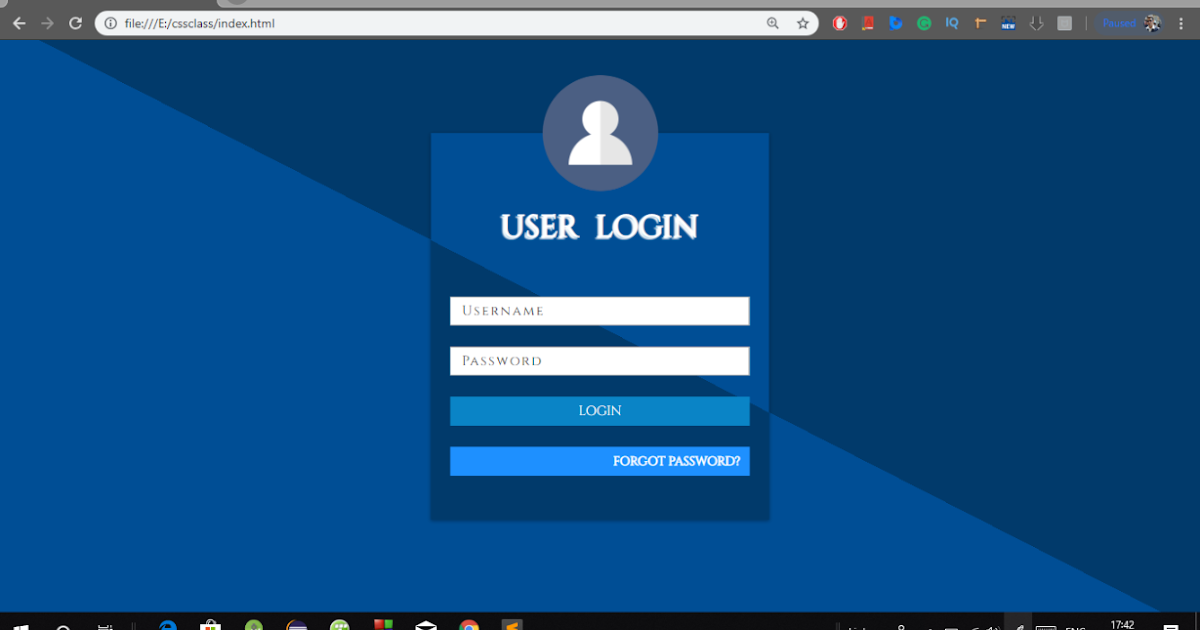Open Chrome's three-dot customize menu

tap(1180, 23)
